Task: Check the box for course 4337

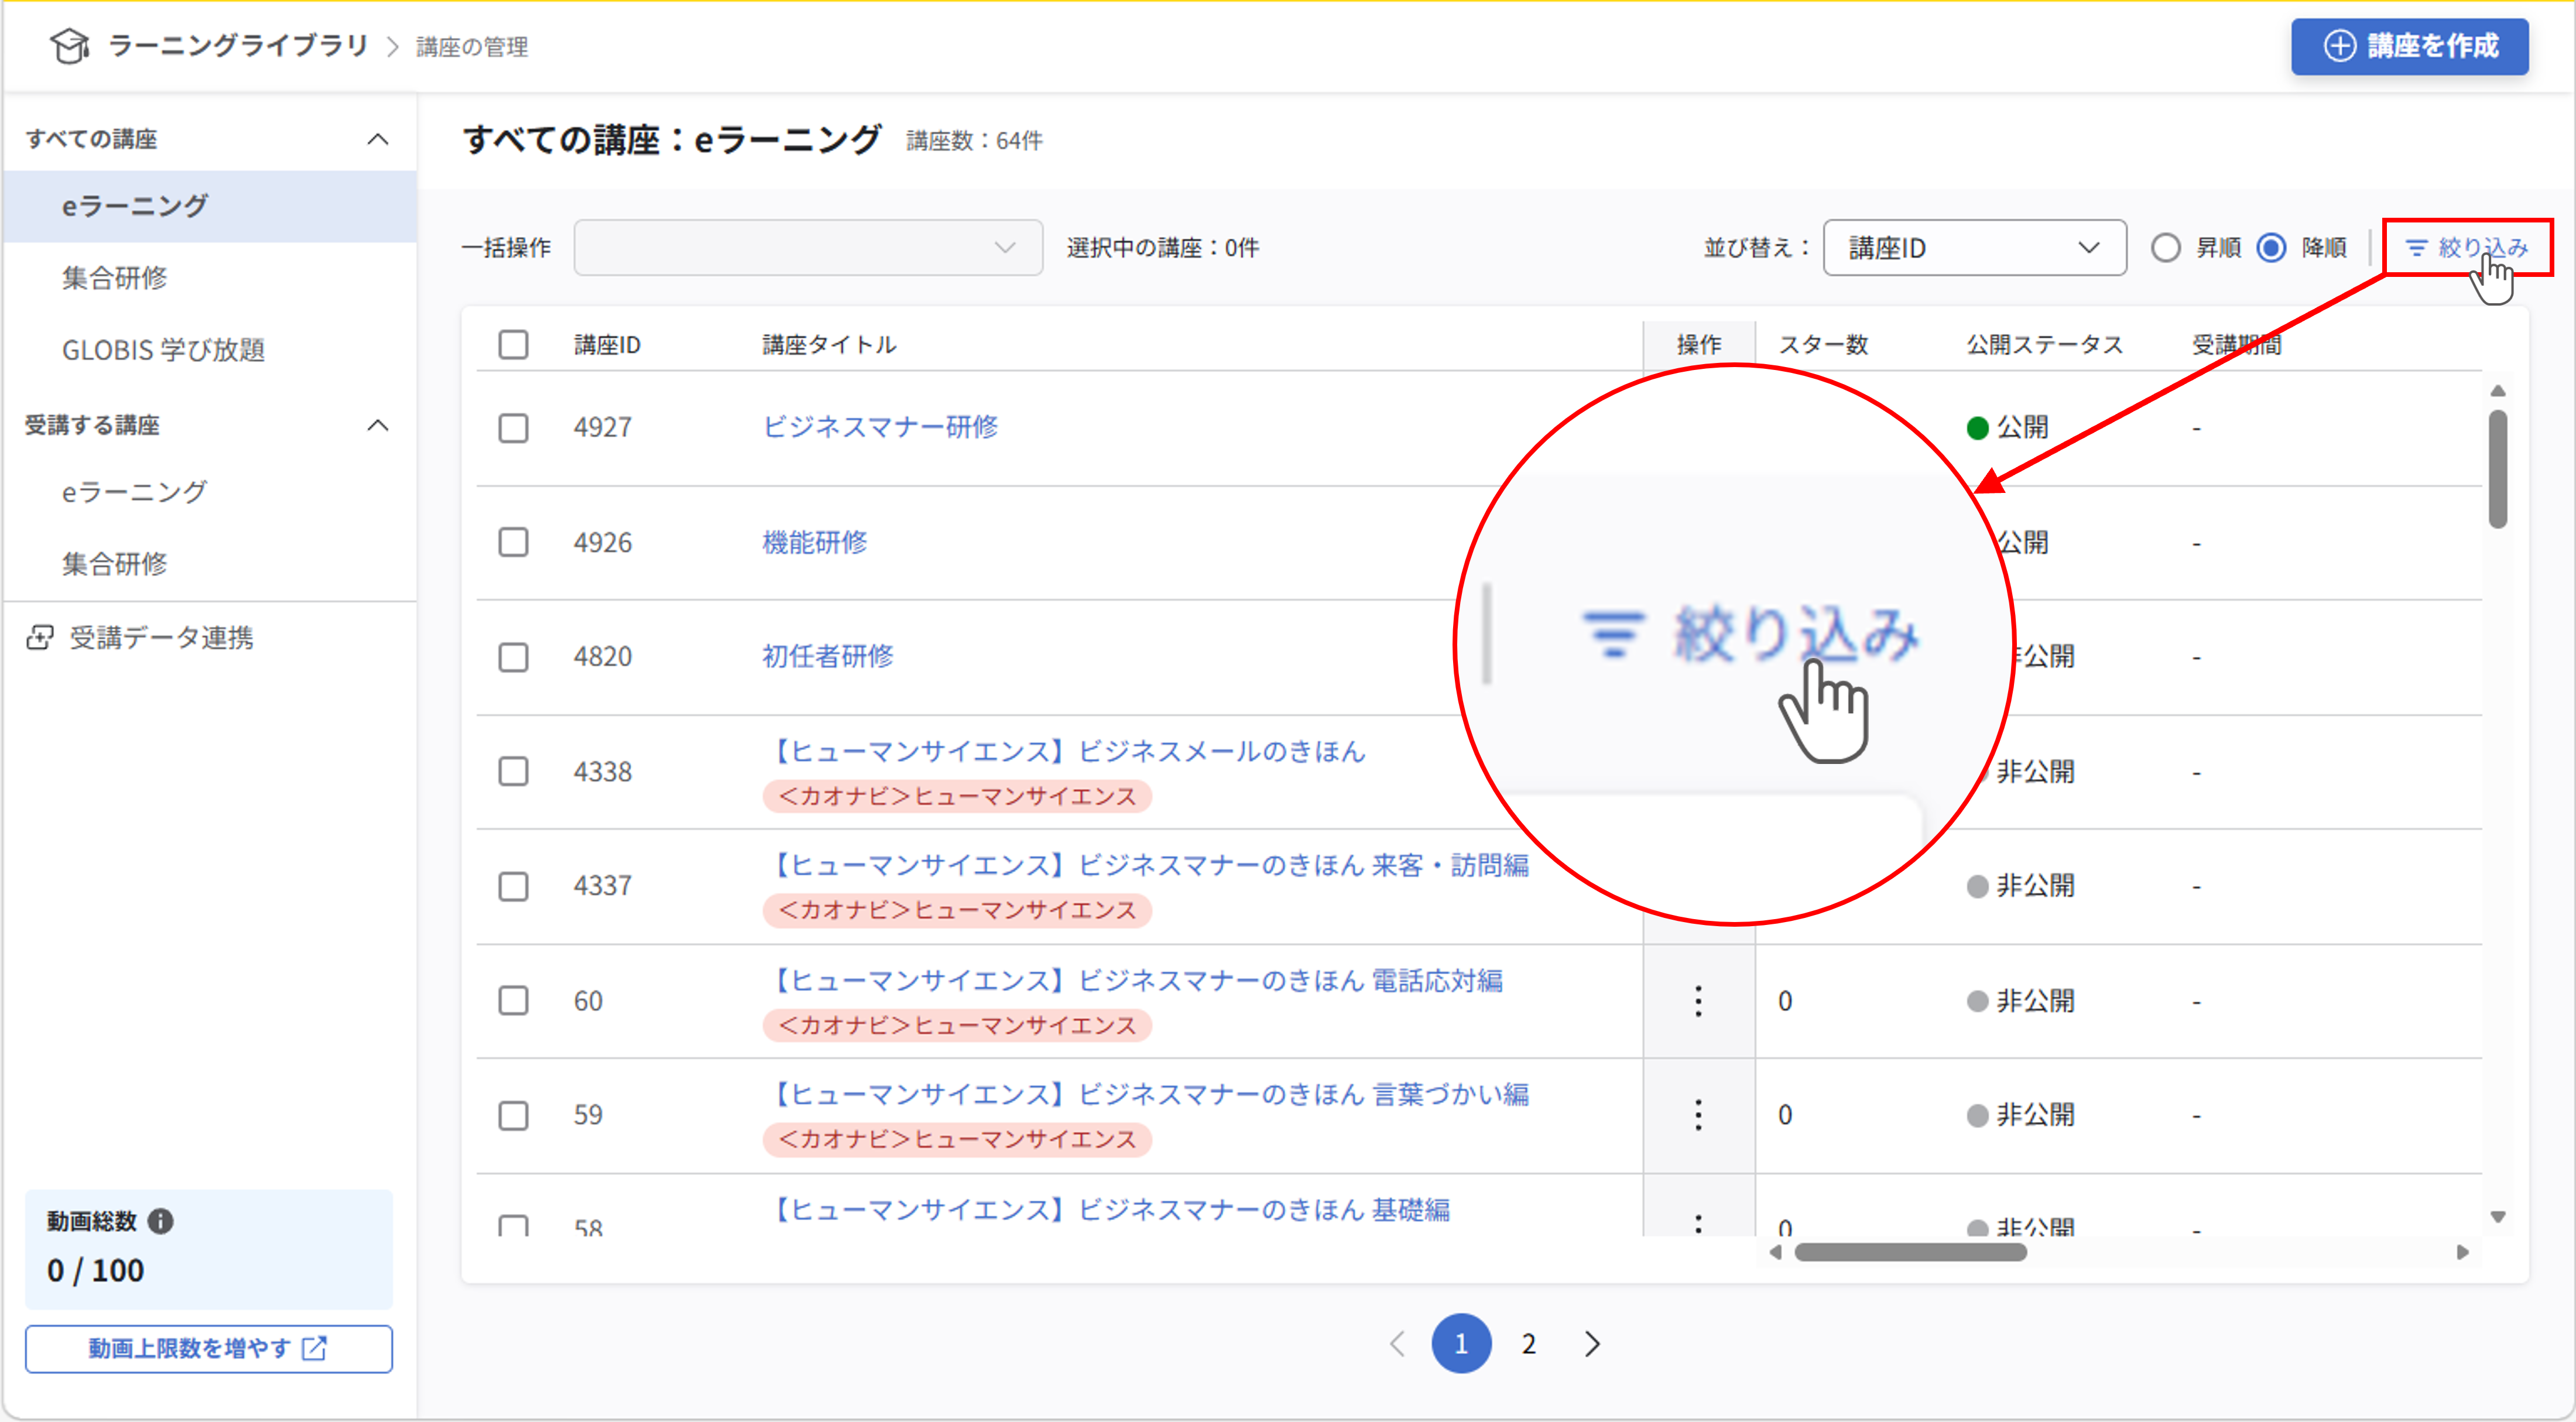Action: [x=513, y=886]
